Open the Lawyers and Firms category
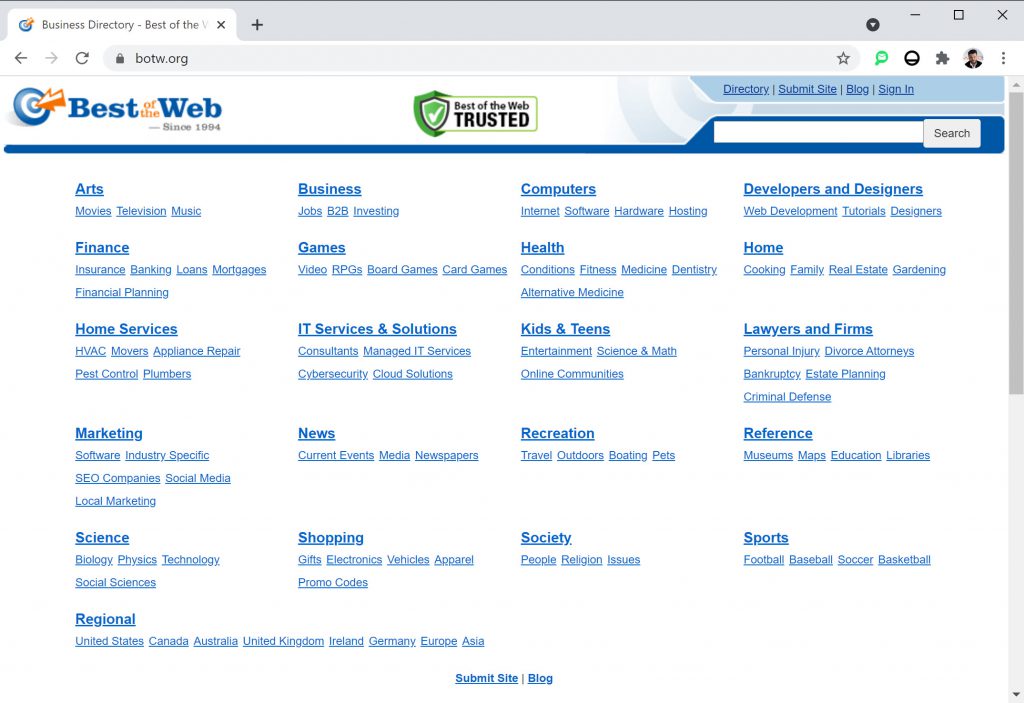This screenshot has width=1024, height=703. 808,329
